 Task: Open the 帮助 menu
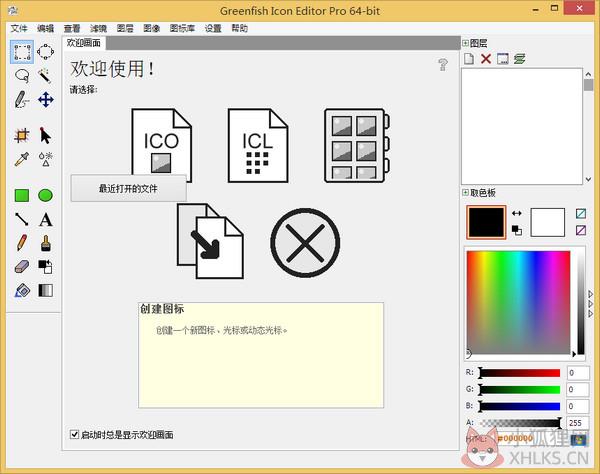(x=240, y=28)
